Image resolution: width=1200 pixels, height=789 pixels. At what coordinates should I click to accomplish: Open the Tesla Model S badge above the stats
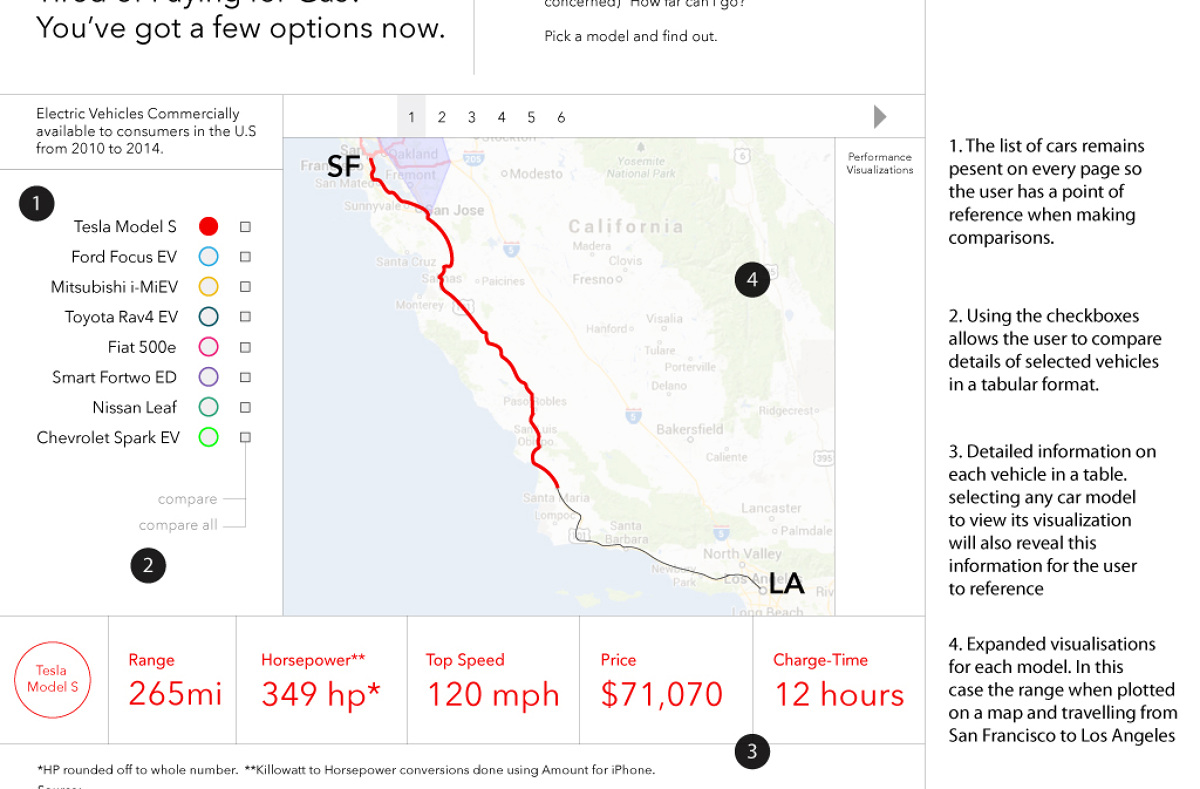coord(54,679)
